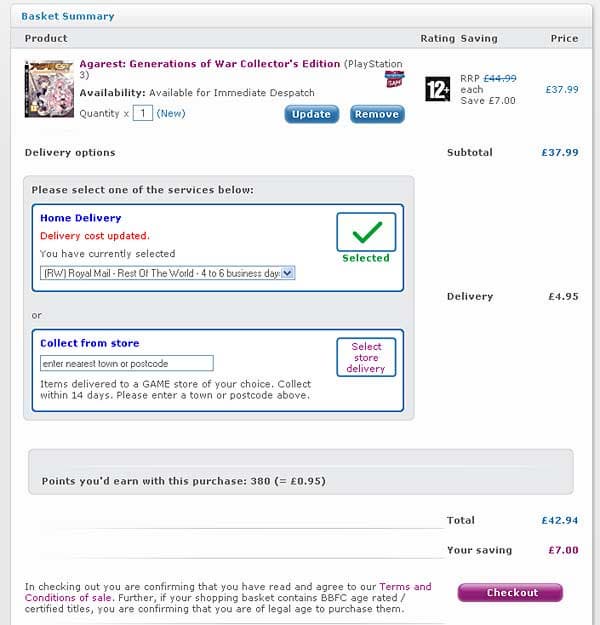Click into the Quantity input field

143,114
